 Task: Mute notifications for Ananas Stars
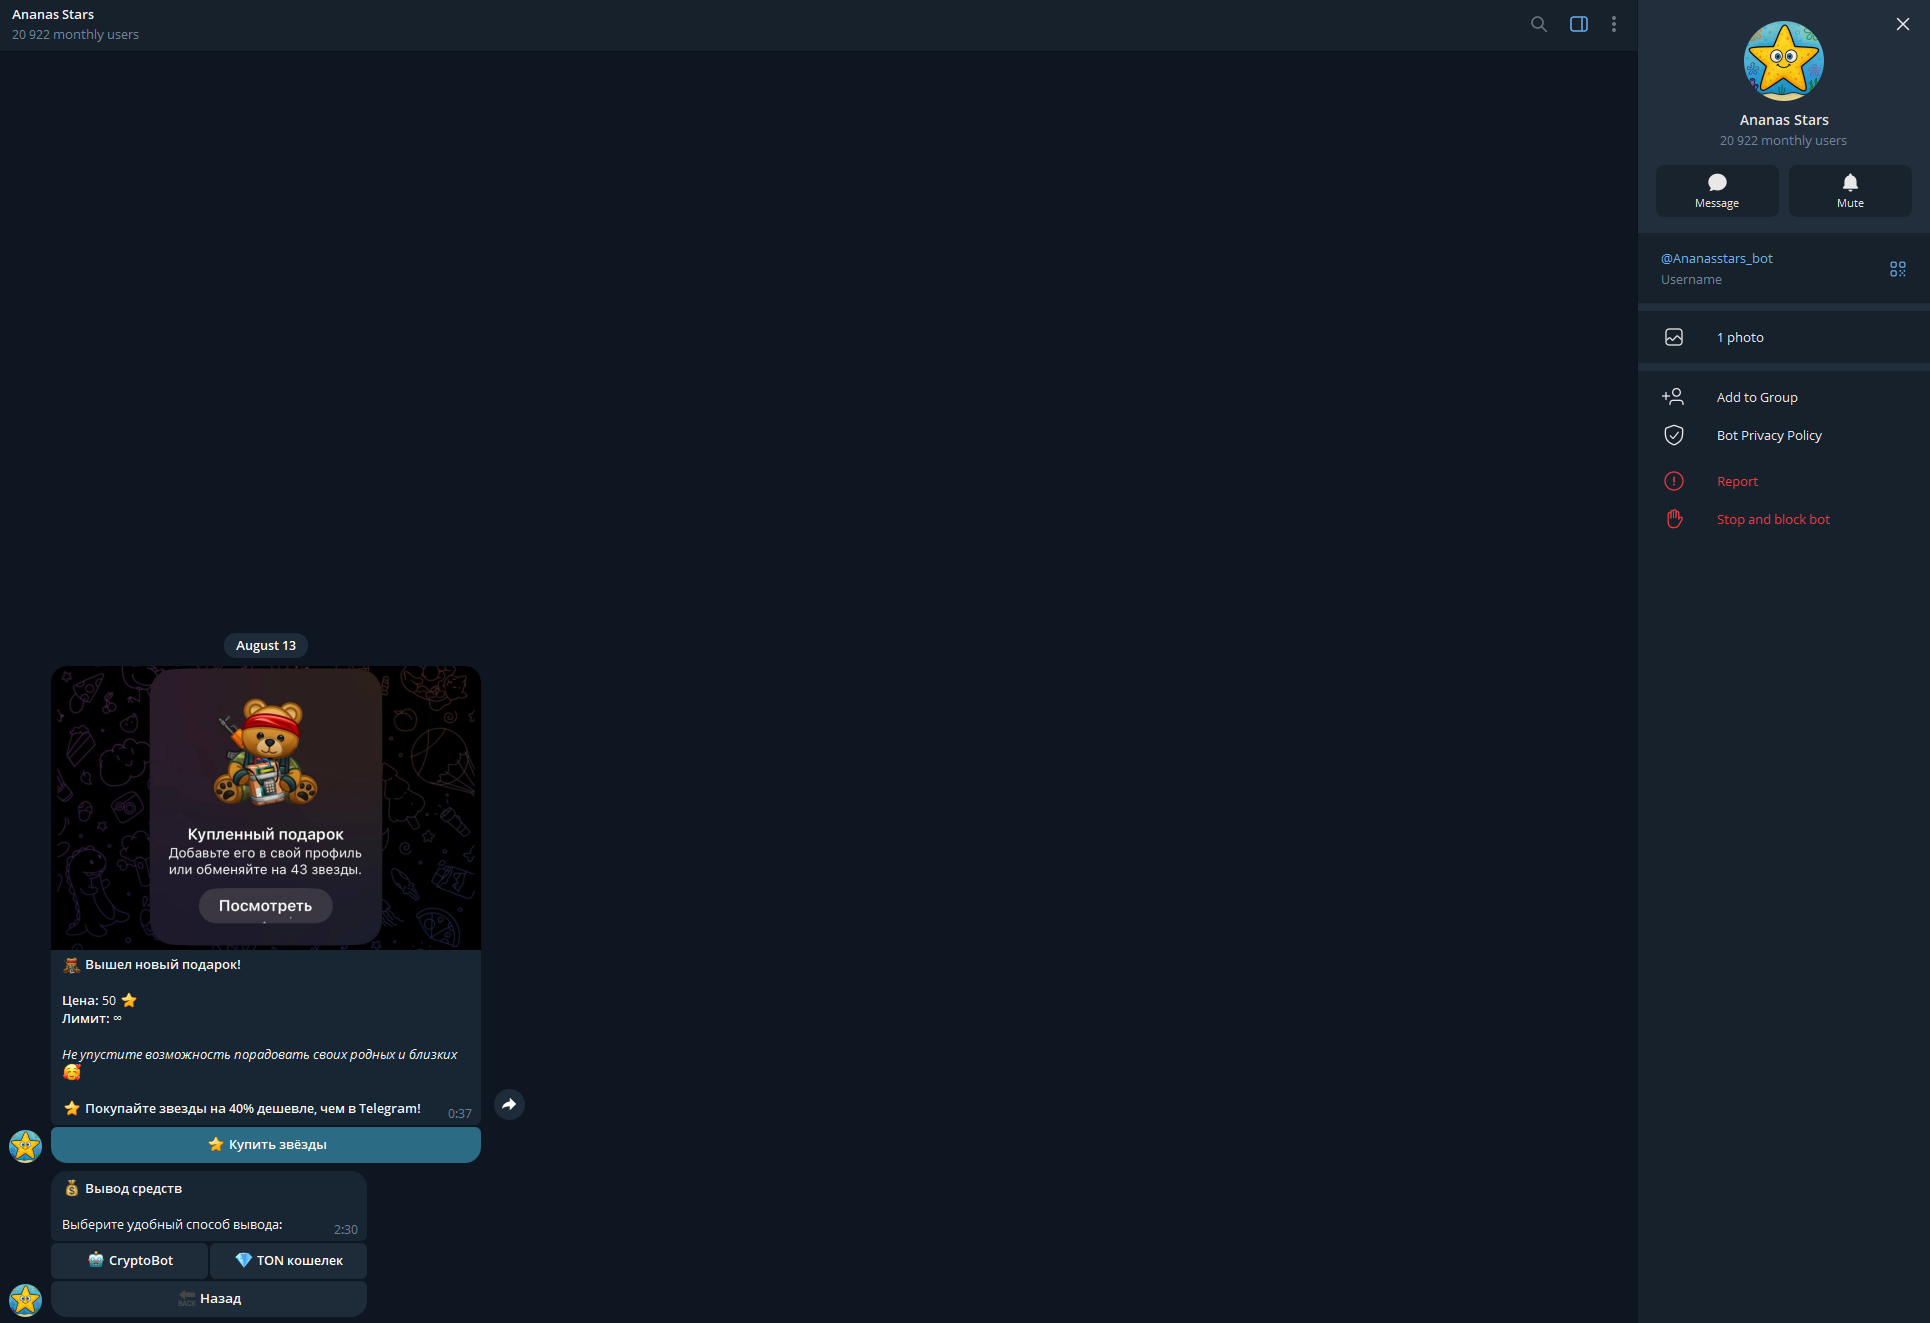[x=1850, y=191]
